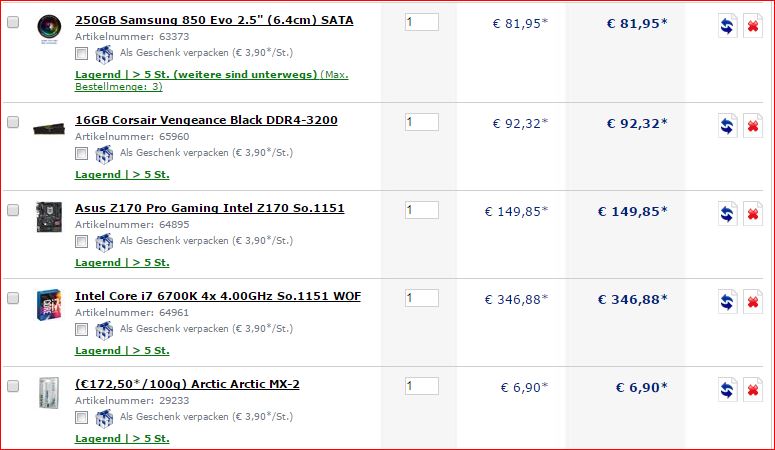This screenshot has width=775, height=450.
Task: Select the Samsung 850 Evo row checkbox
Action: pyautogui.click(x=13, y=22)
